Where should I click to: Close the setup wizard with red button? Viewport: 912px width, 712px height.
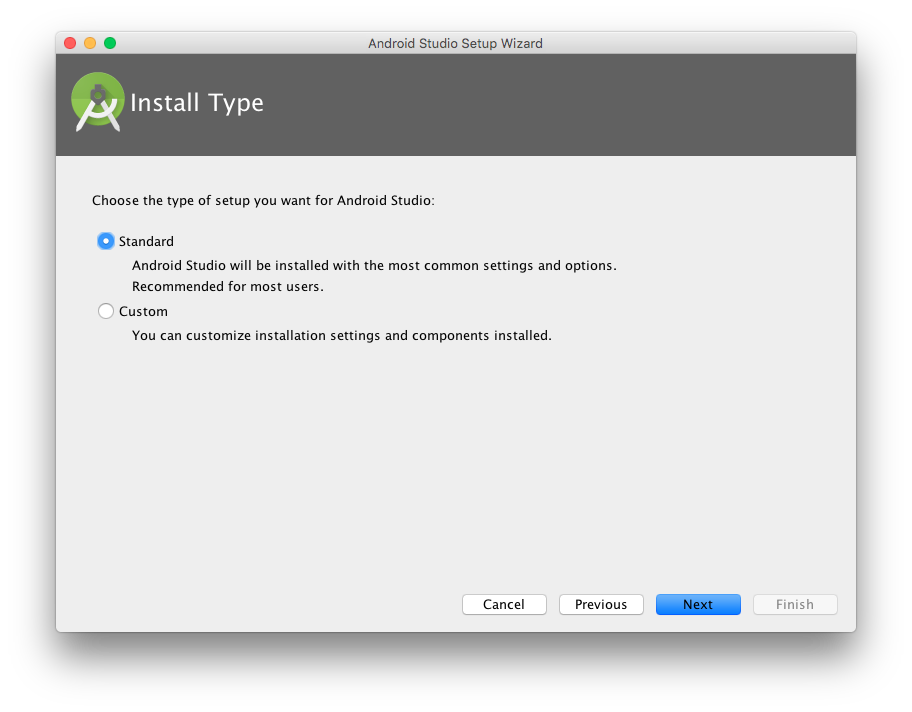(70, 43)
